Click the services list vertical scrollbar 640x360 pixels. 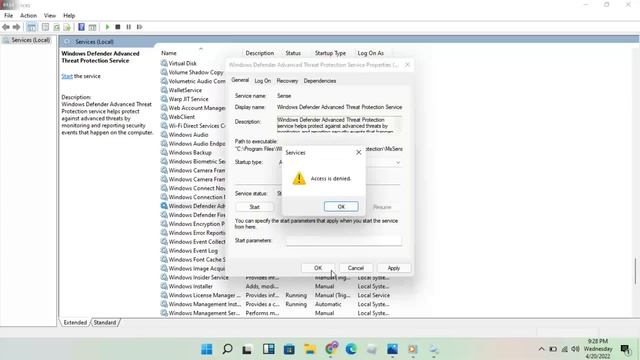[636, 271]
